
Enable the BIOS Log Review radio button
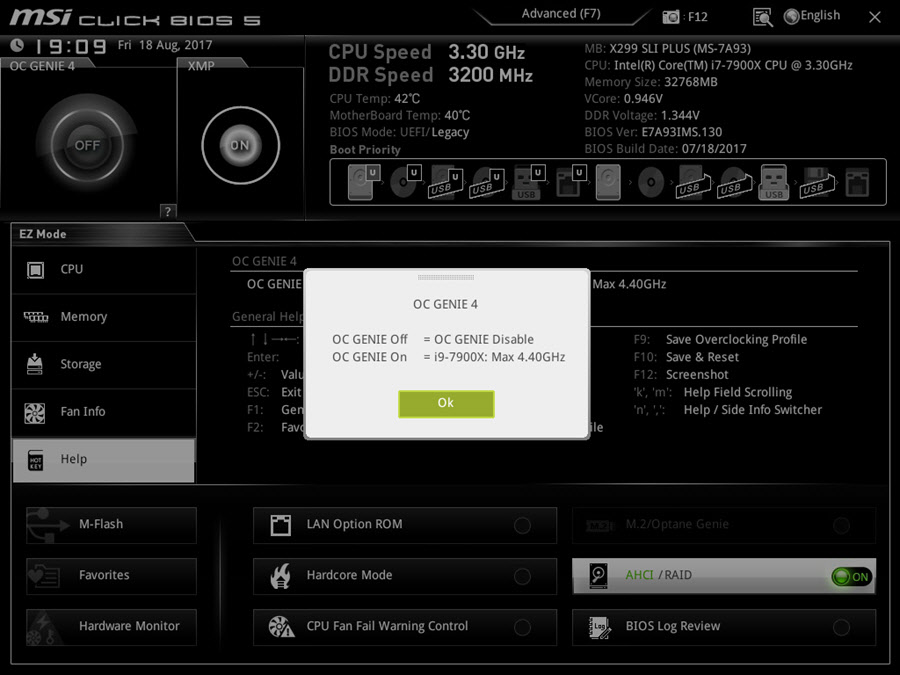coord(841,627)
